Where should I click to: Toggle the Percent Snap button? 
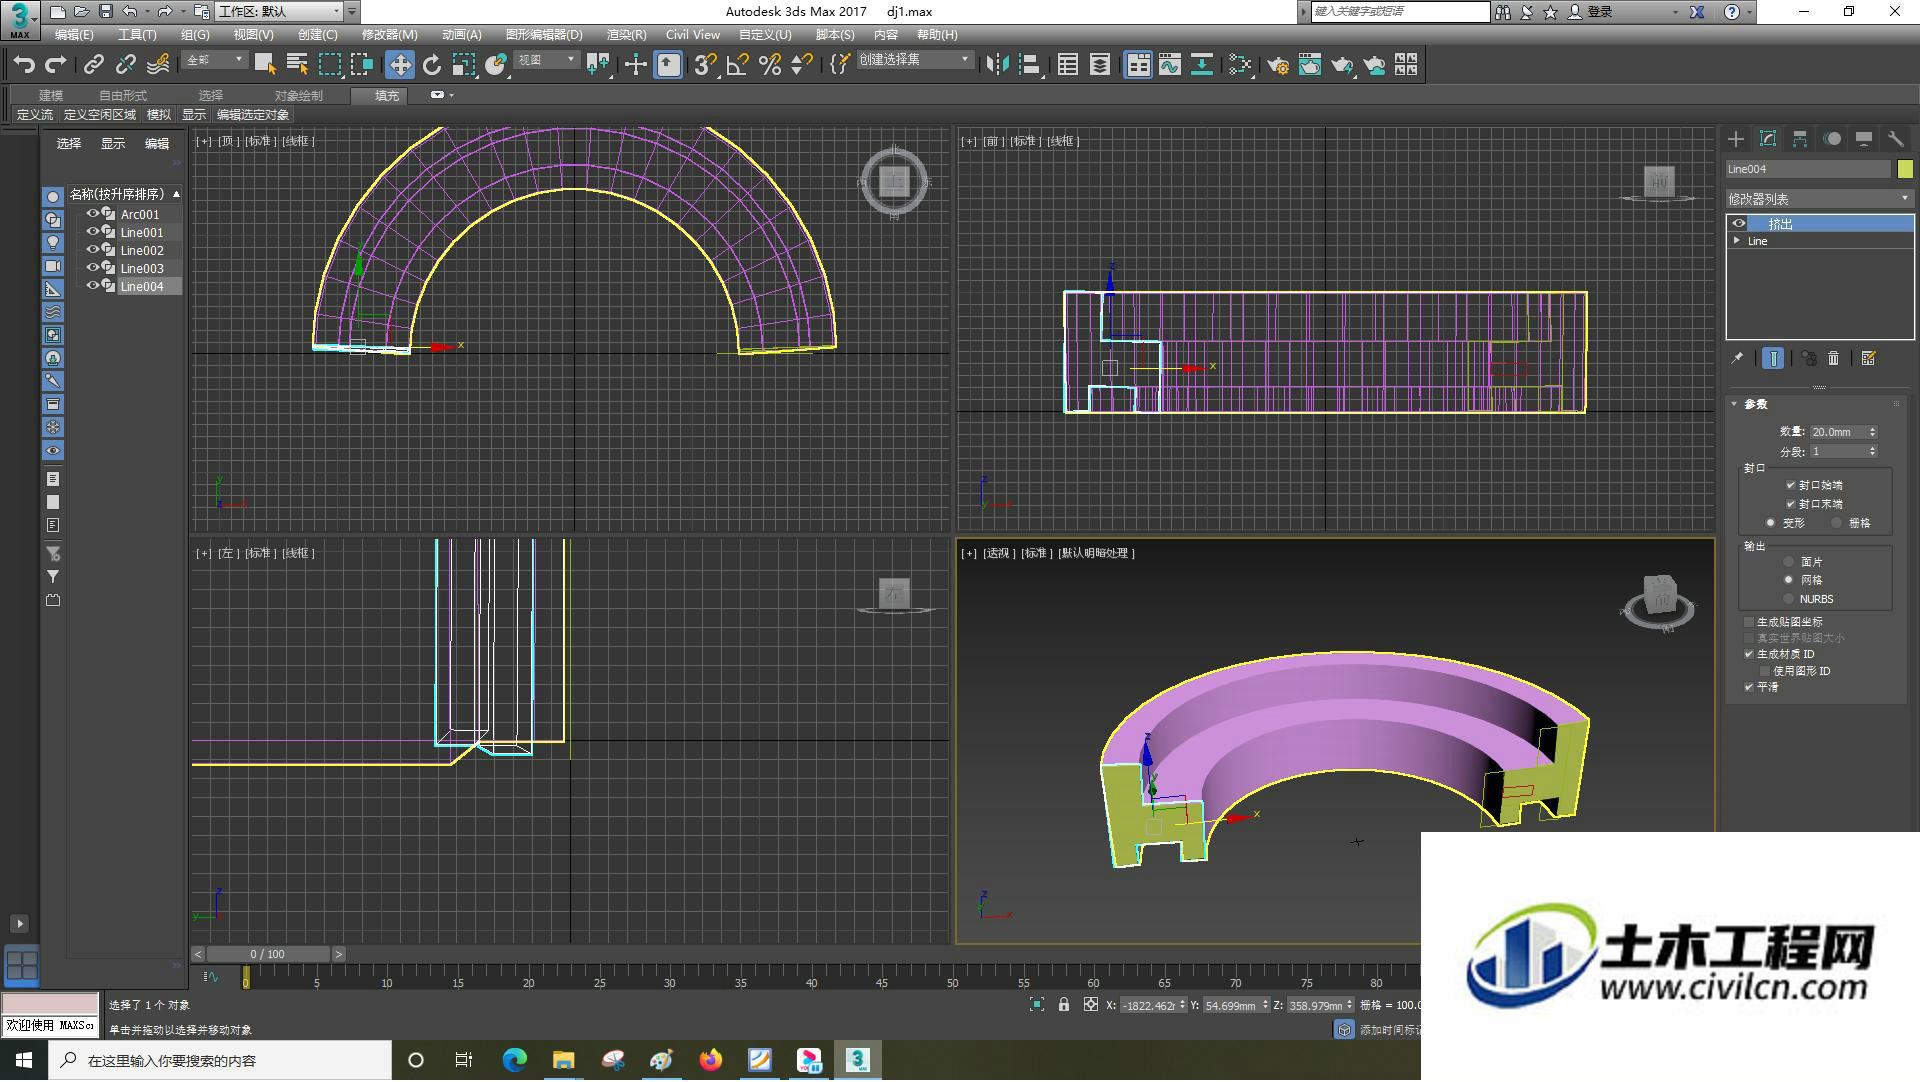point(769,65)
